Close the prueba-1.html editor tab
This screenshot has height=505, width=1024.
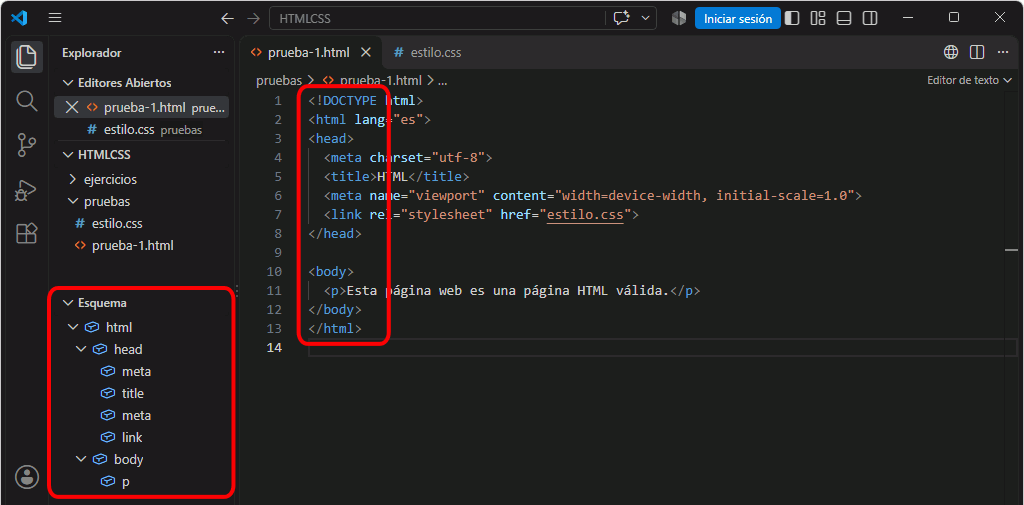[366, 52]
